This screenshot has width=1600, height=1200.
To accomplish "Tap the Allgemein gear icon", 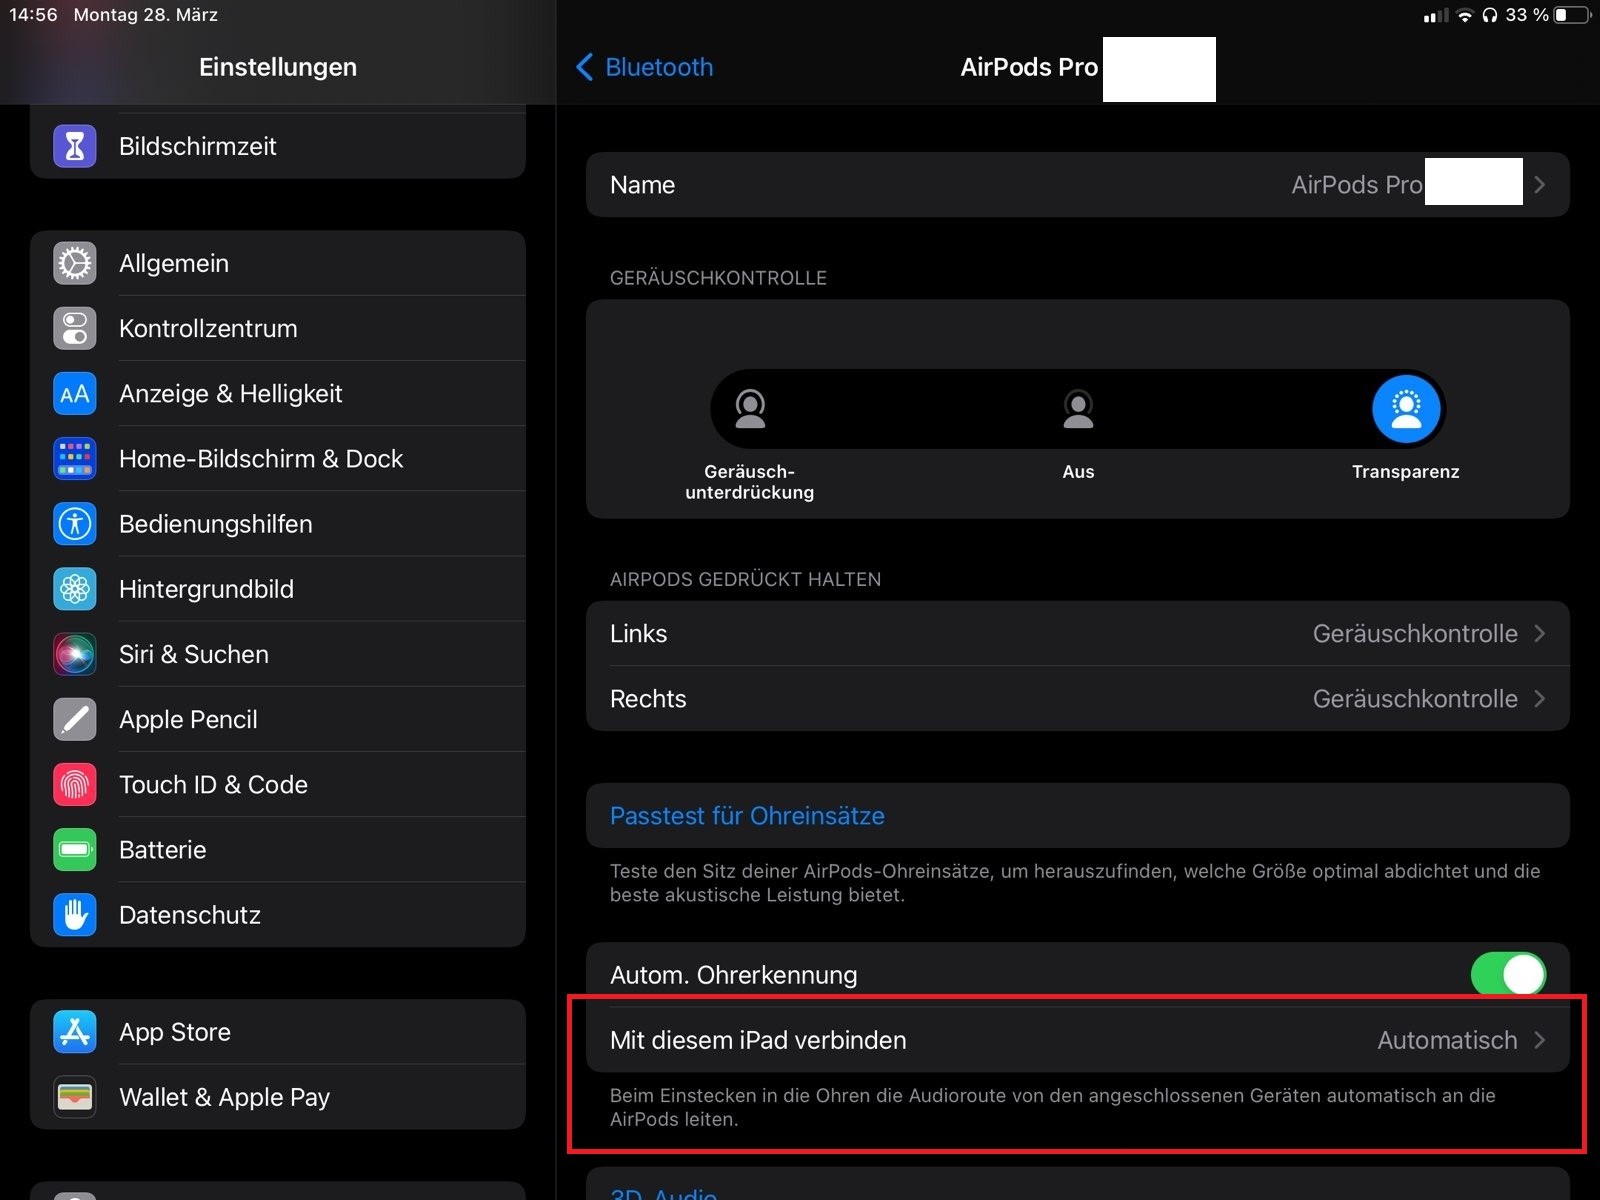I will tap(75, 263).
